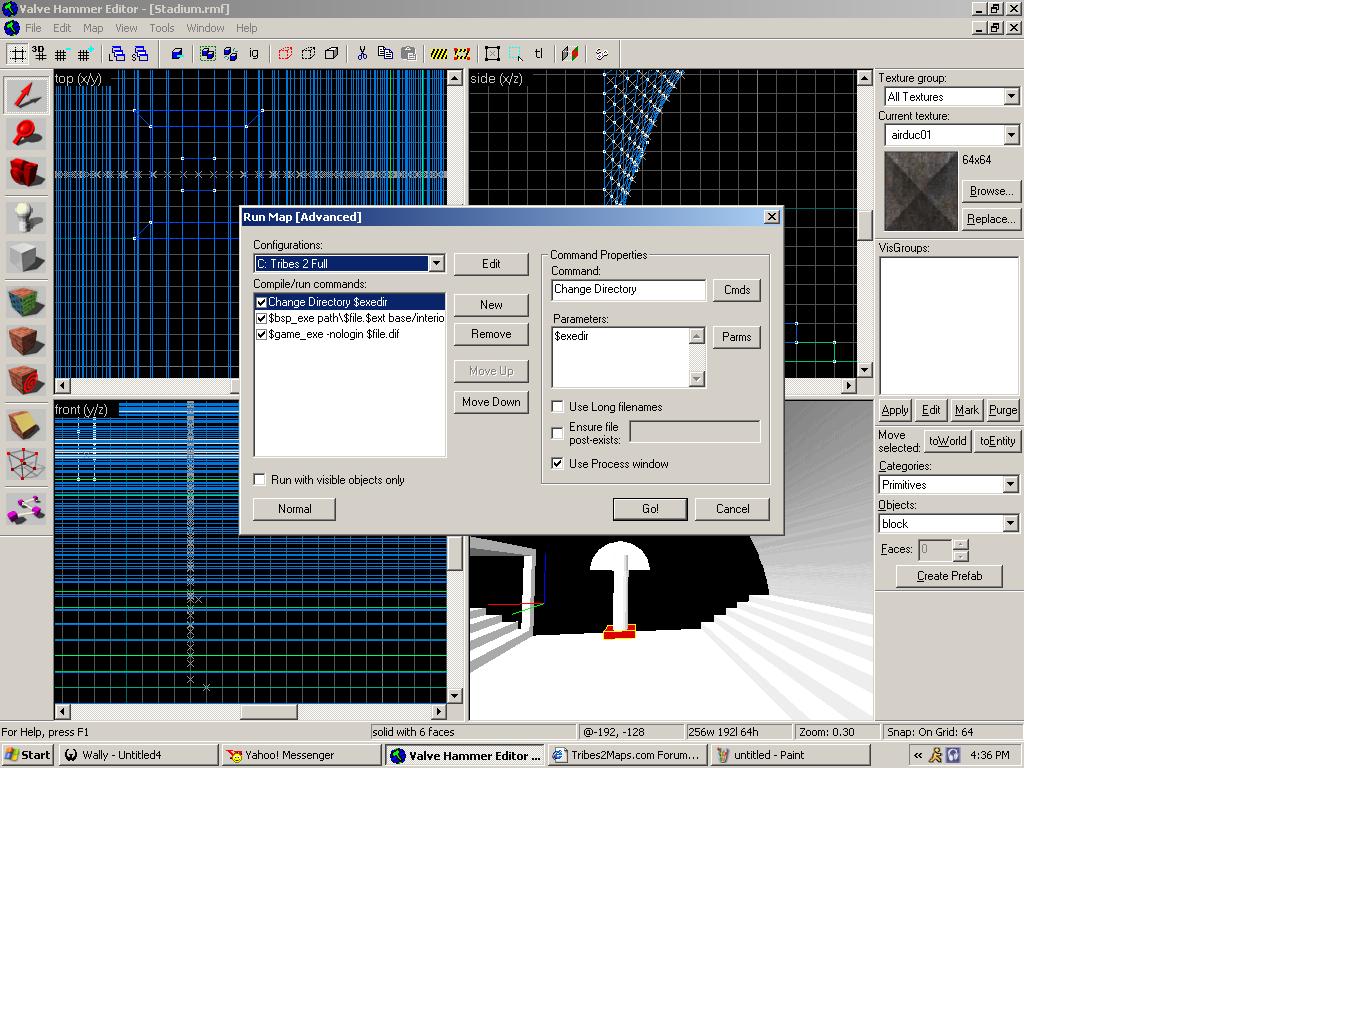Select the red Camera tool
This screenshot has width=1350, height=1013.
26,172
